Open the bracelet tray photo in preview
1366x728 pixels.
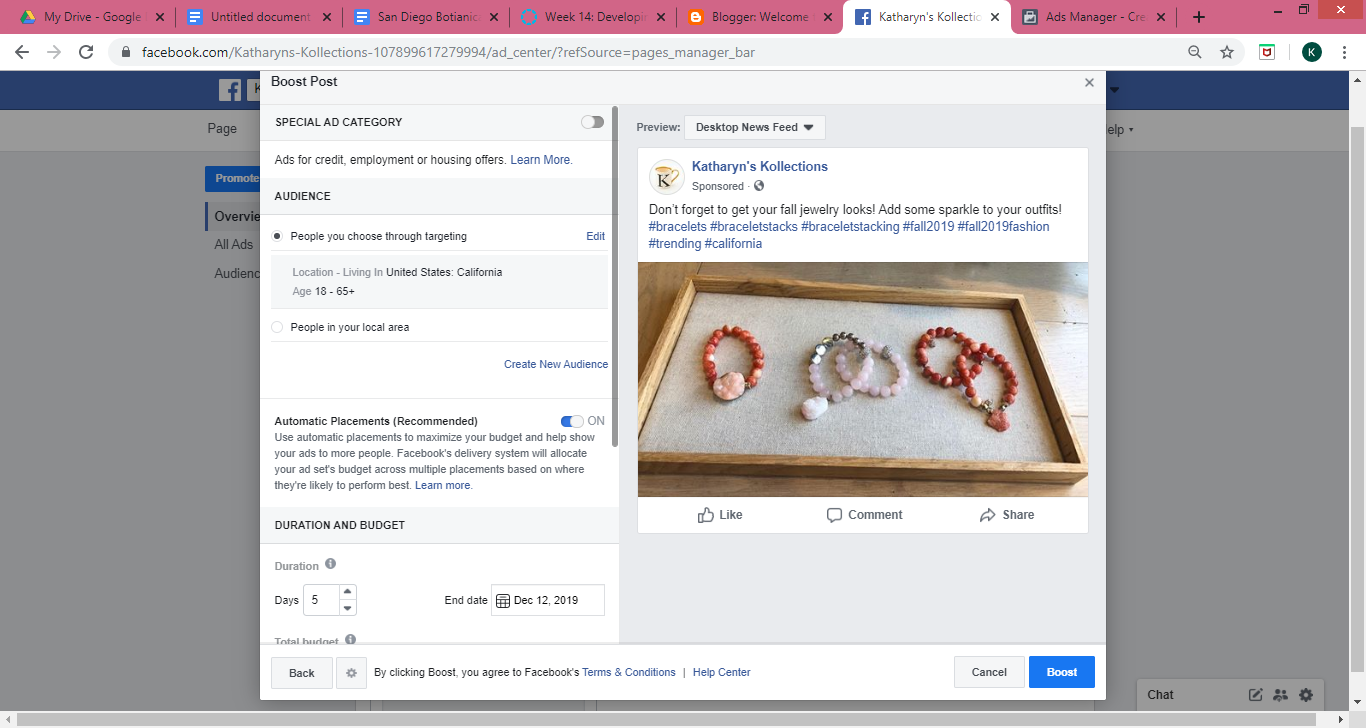point(863,379)
